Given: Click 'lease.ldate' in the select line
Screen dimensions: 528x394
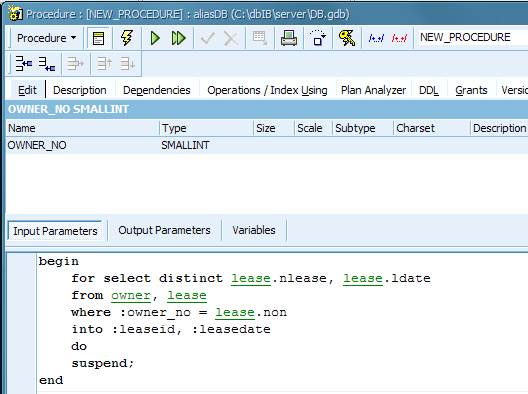Looking at the screenshot, I should pos(387,278).
